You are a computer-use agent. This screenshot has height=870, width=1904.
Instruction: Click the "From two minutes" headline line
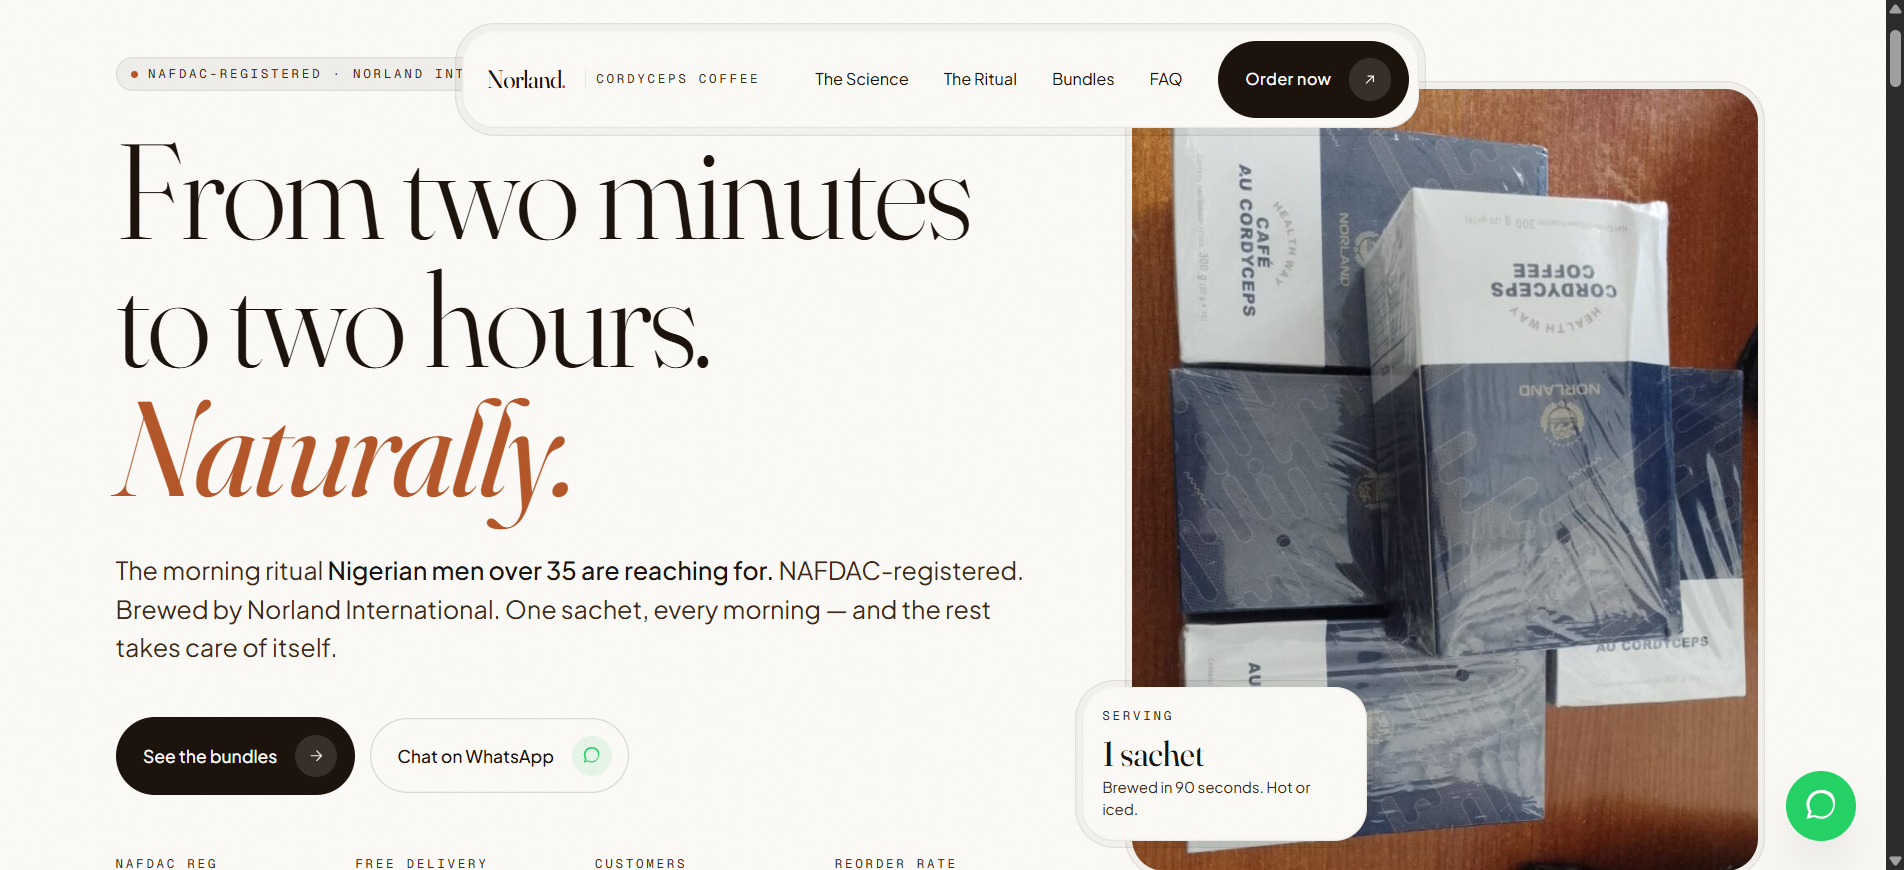tap(545, 195)
